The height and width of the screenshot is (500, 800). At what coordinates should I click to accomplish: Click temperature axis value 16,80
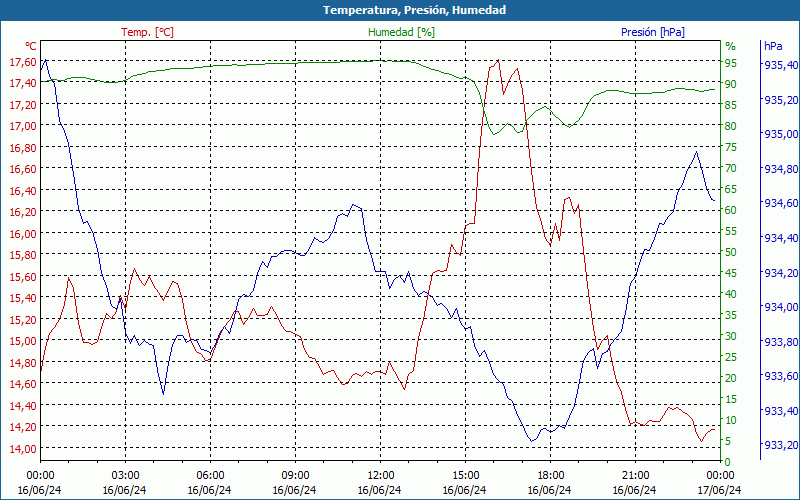click(23, 147)
